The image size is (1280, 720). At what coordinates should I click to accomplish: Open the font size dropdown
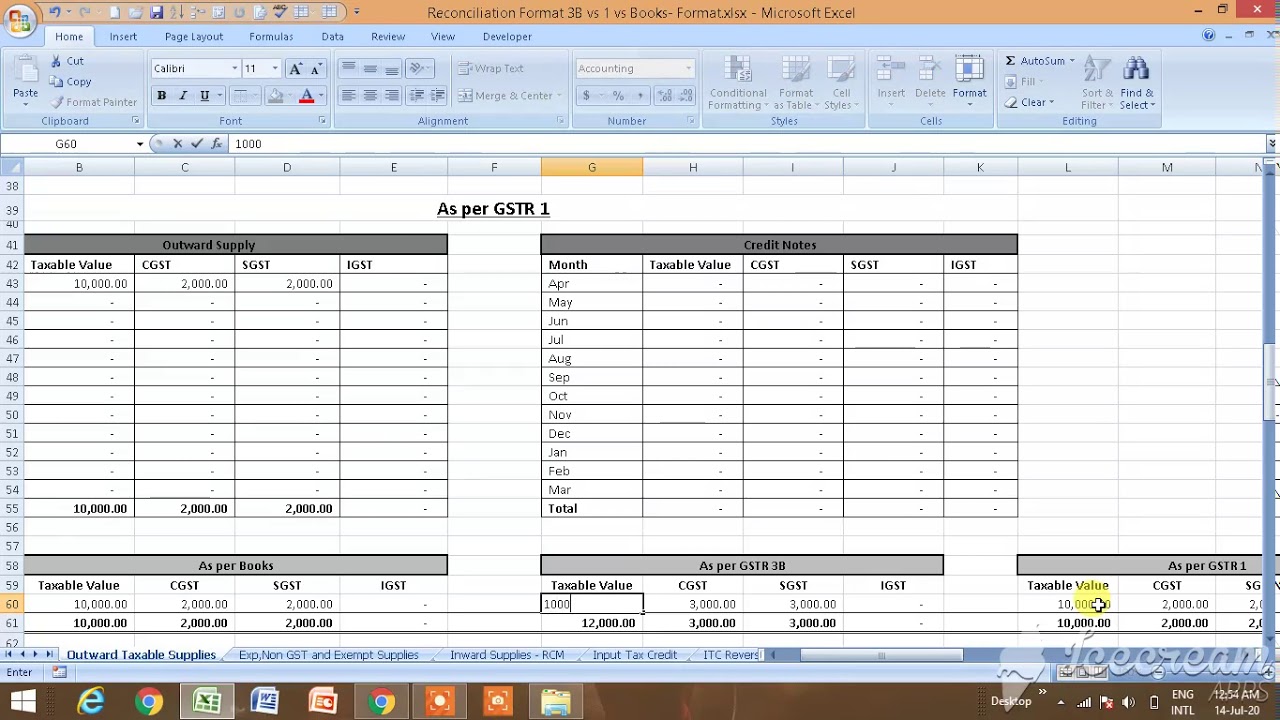[x=275, y=68]
